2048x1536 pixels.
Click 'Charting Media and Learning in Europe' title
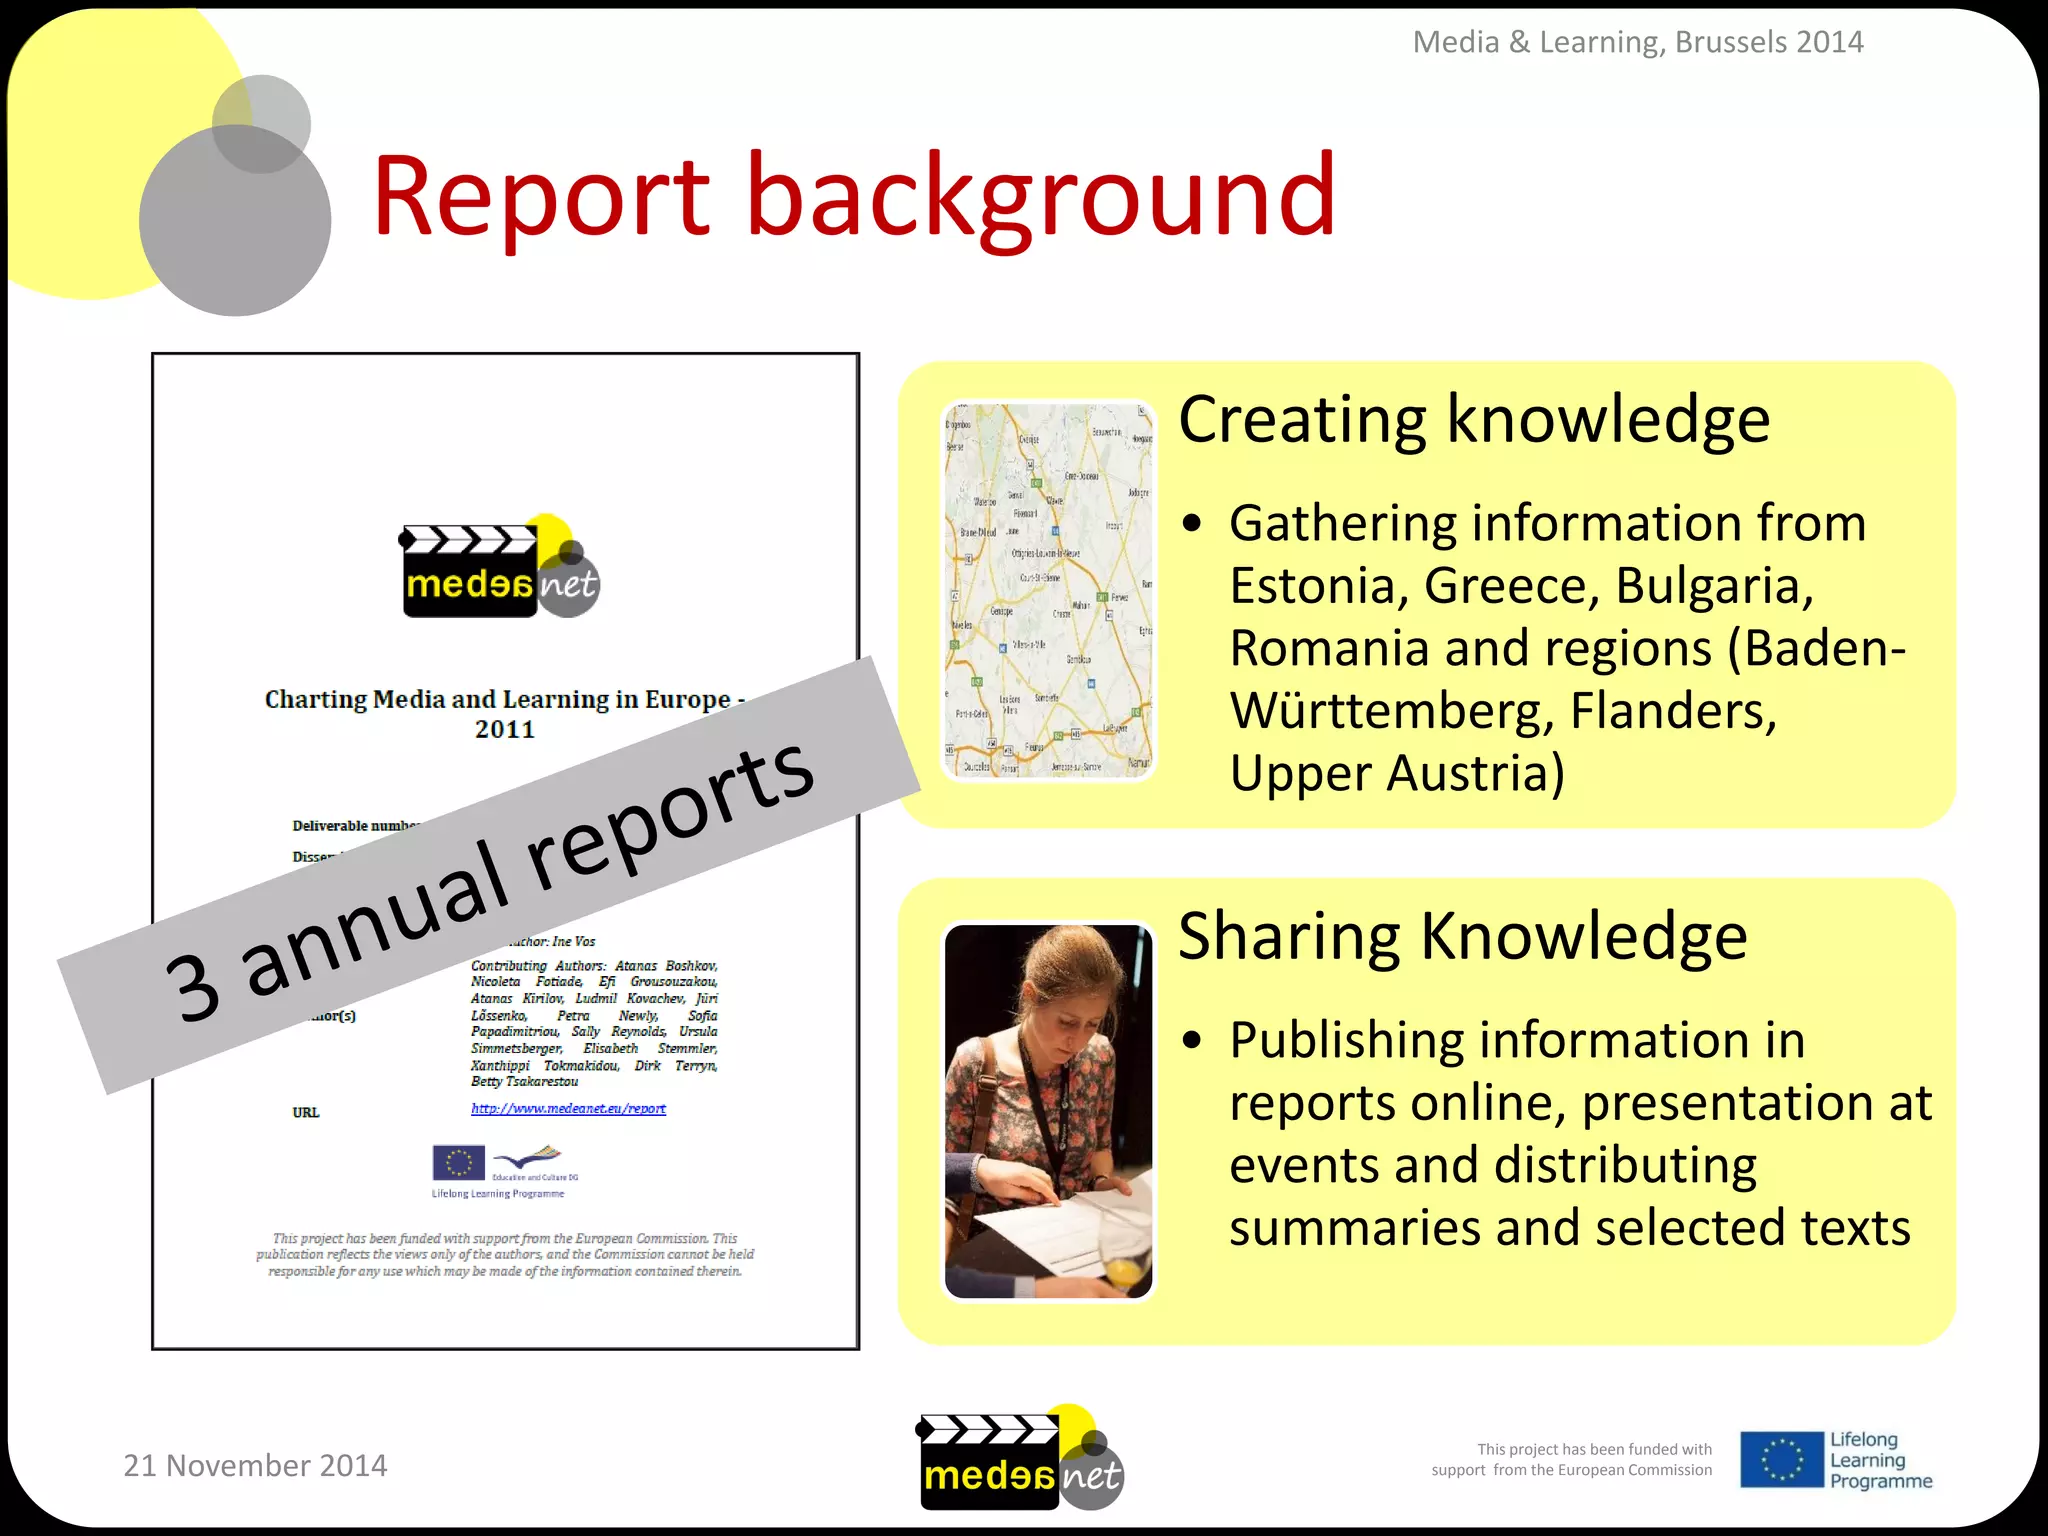(505, 713)
